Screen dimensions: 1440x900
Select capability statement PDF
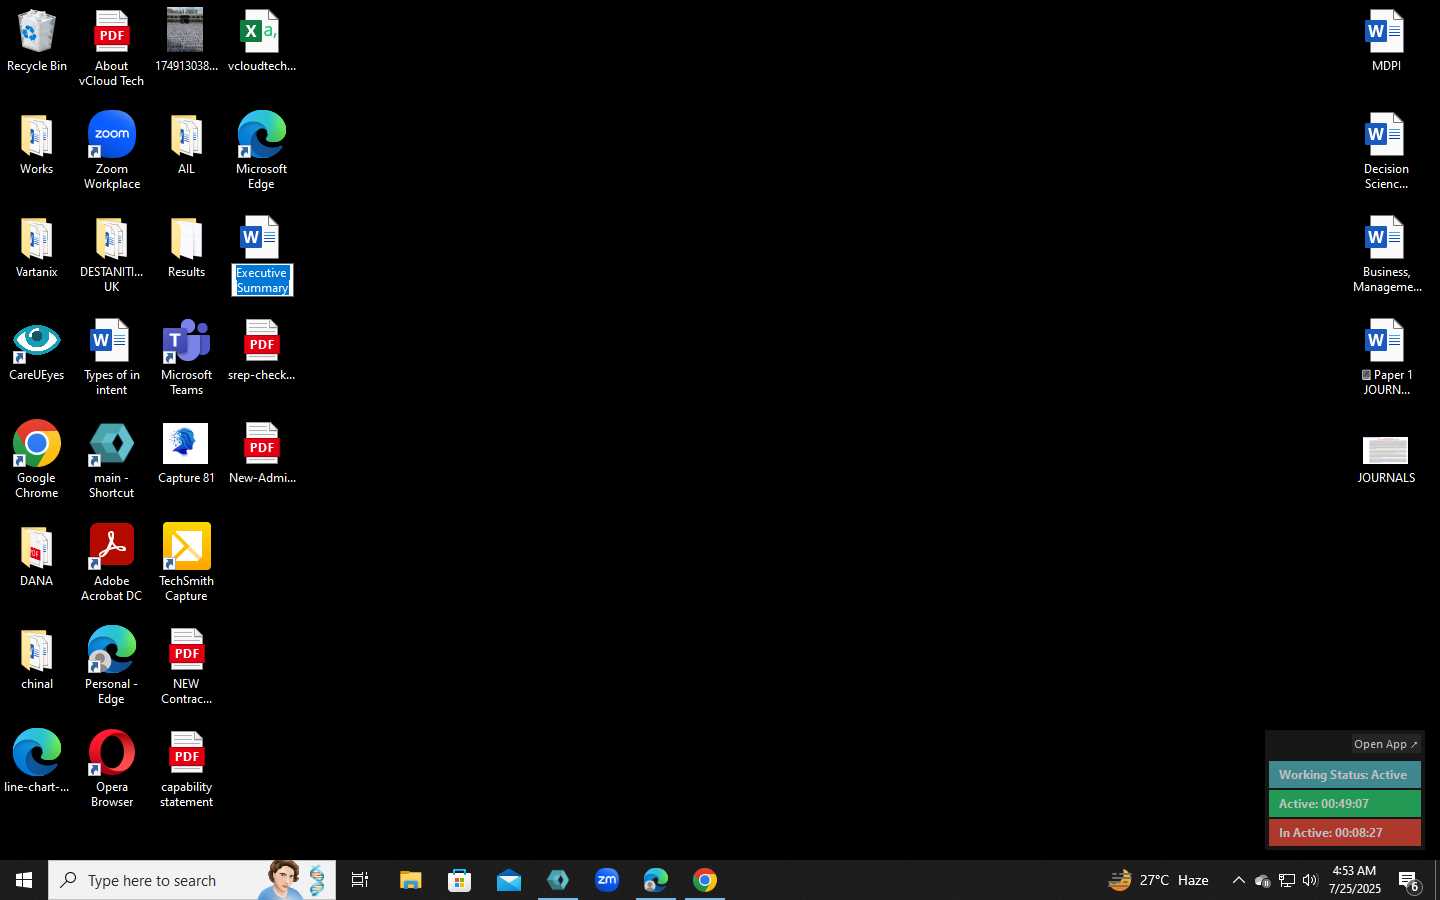click(x=186, y=769)
